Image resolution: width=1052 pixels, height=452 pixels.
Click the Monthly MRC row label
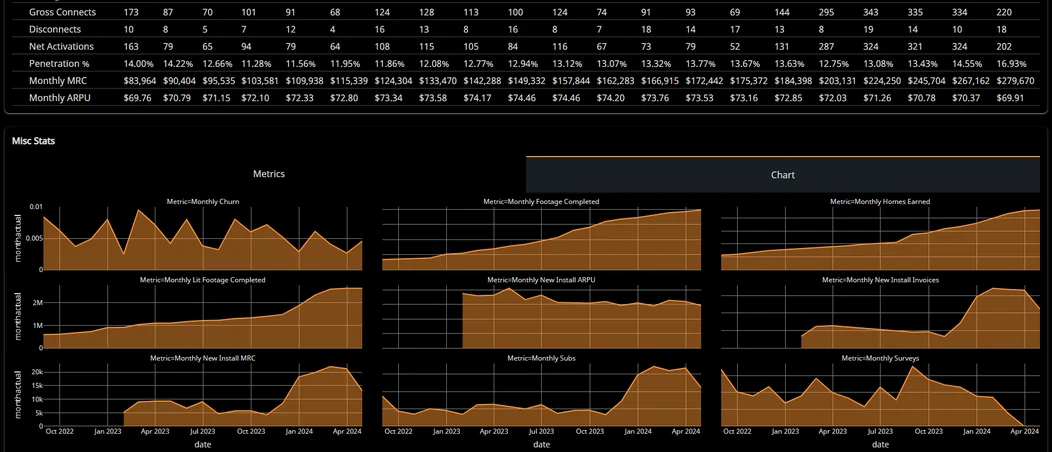pos(56,80)
